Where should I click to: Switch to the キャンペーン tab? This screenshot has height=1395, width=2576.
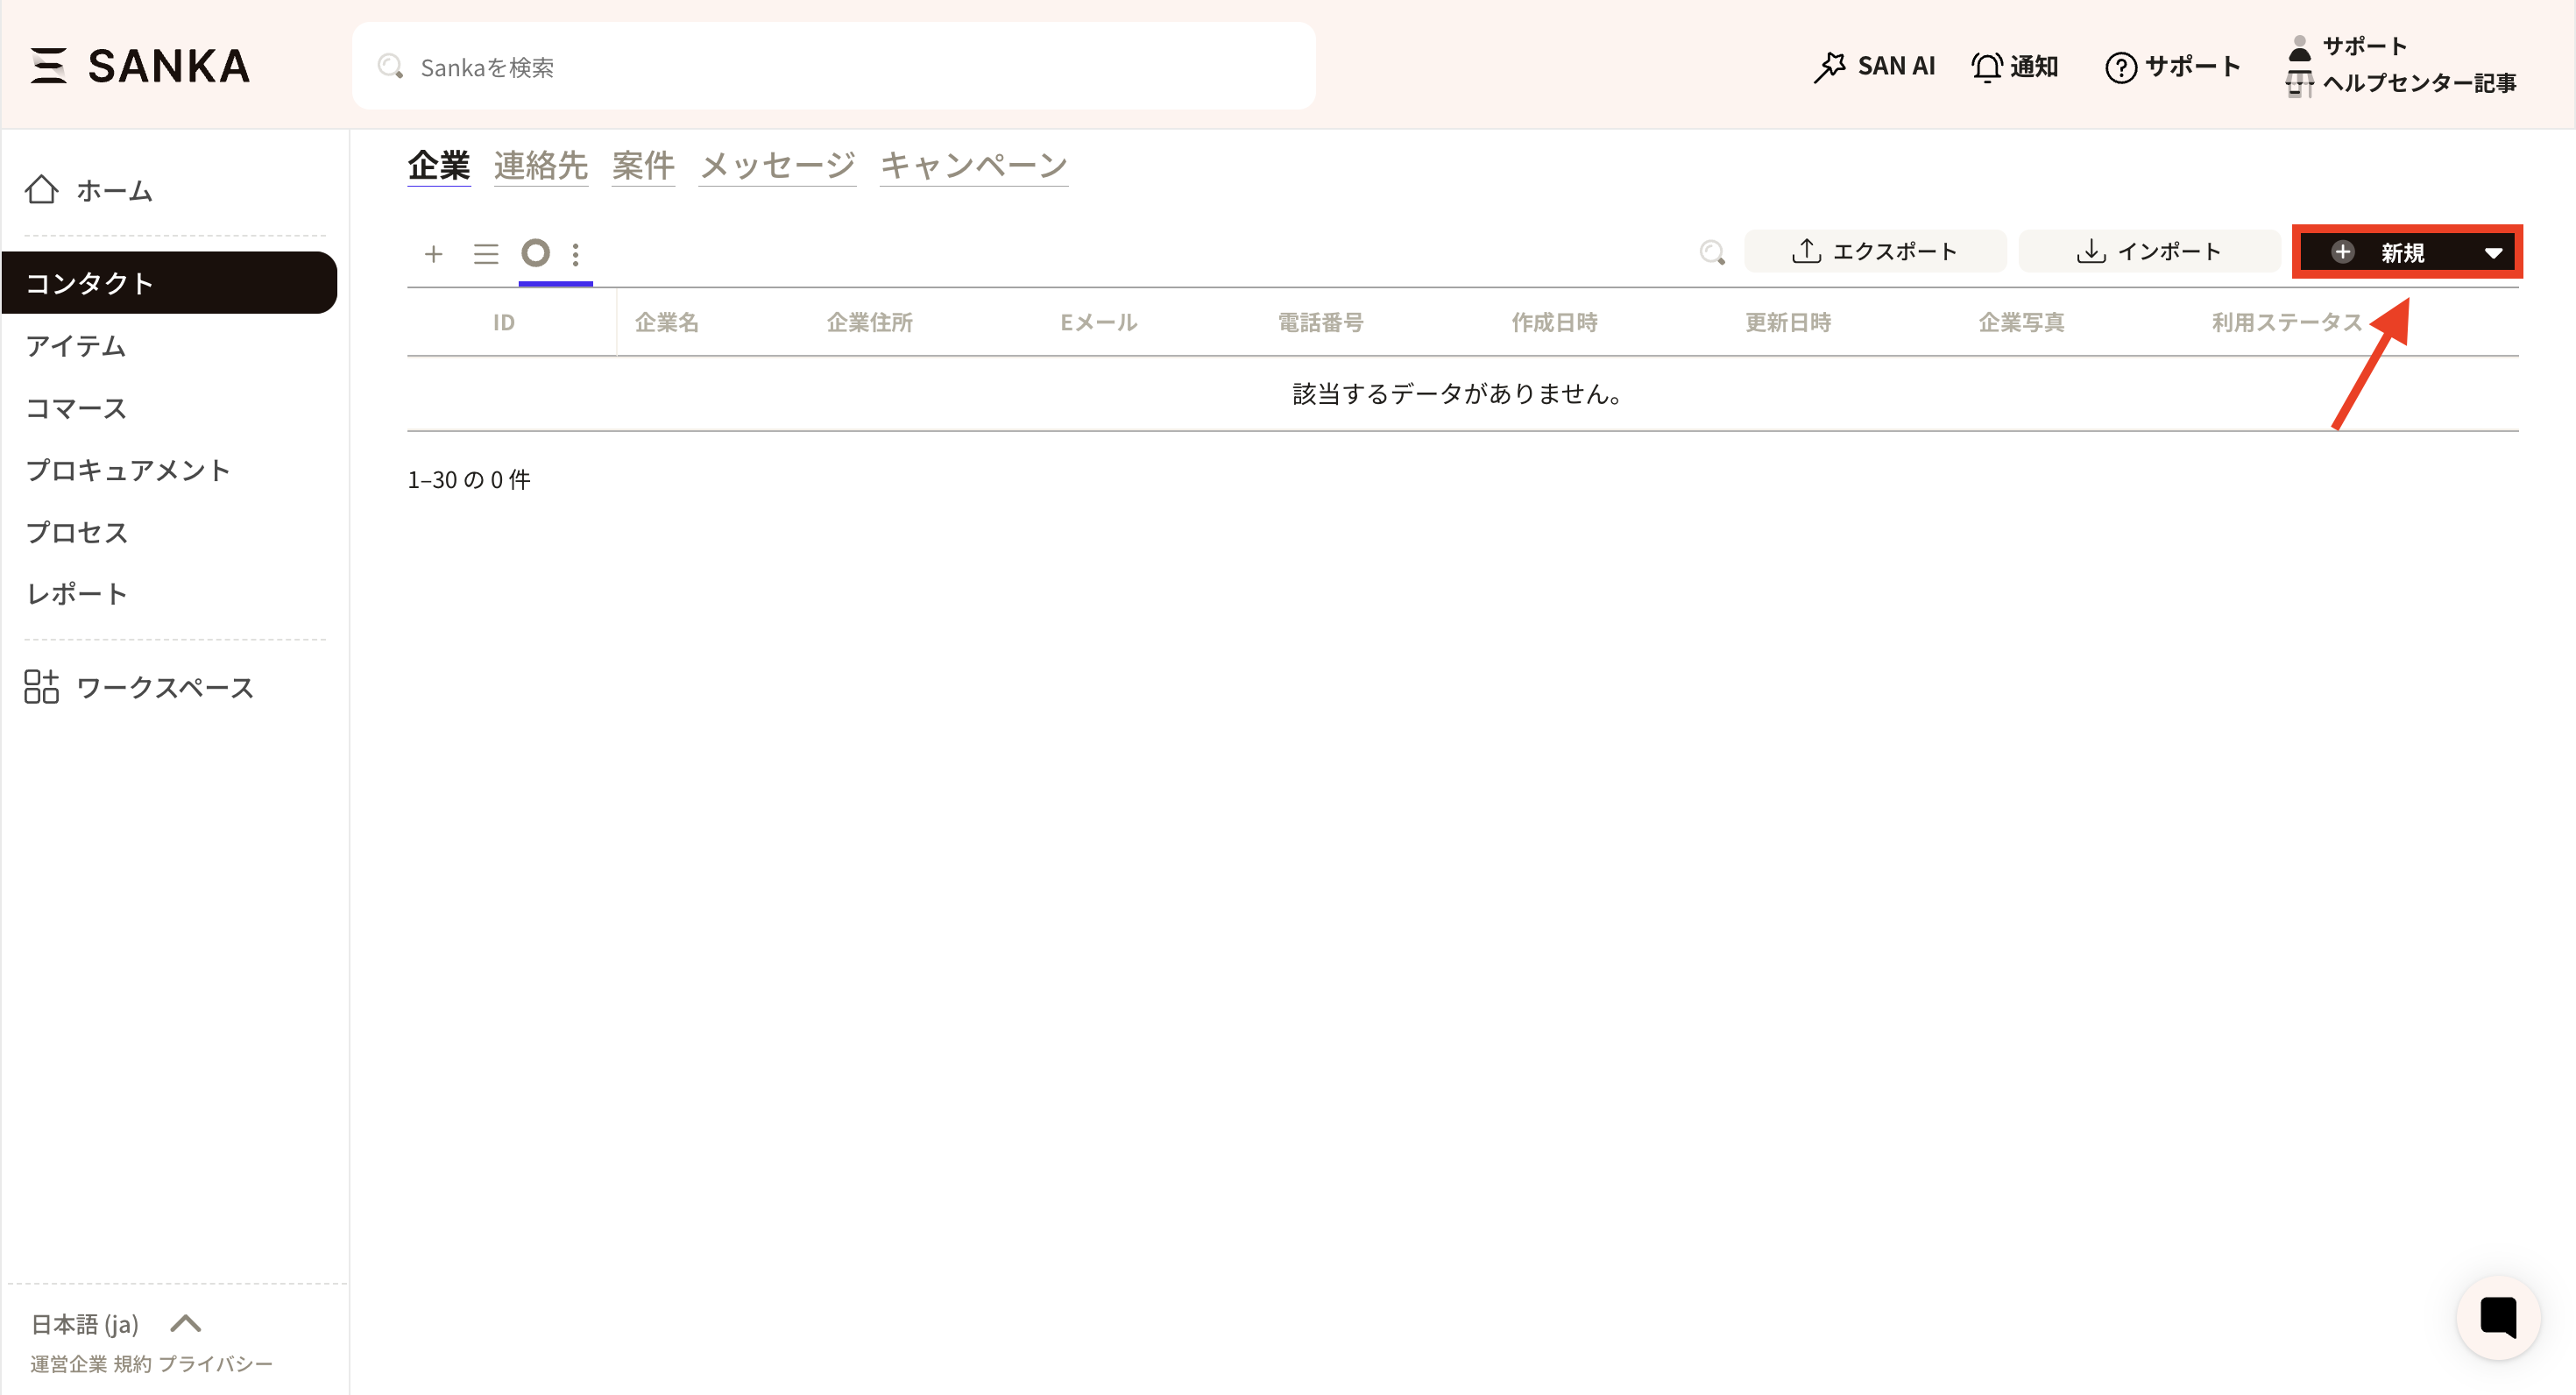973,165
